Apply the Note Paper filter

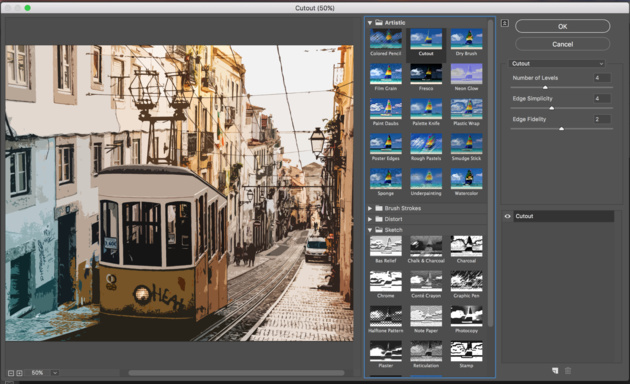pos(426,316)
